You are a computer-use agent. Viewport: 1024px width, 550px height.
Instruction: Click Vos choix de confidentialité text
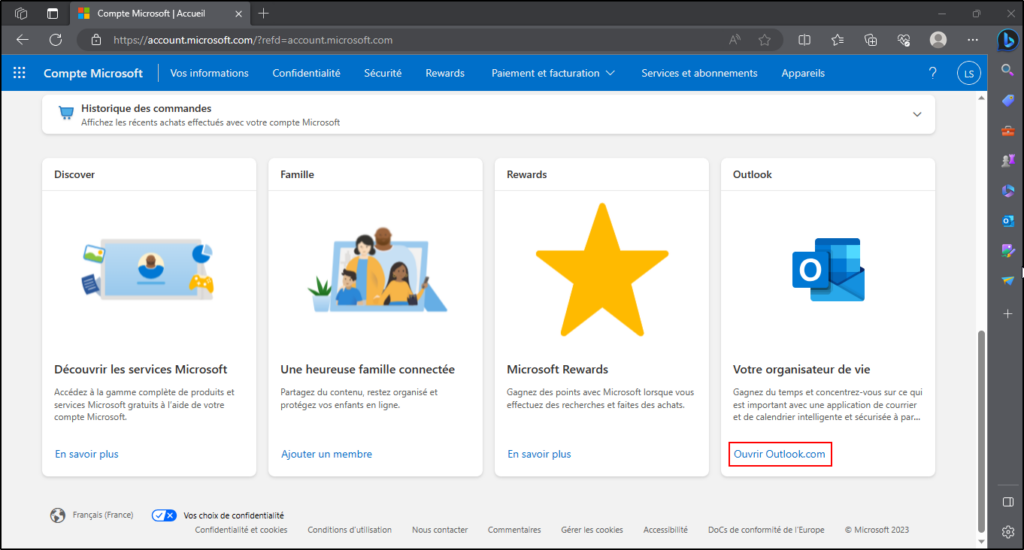234,515
